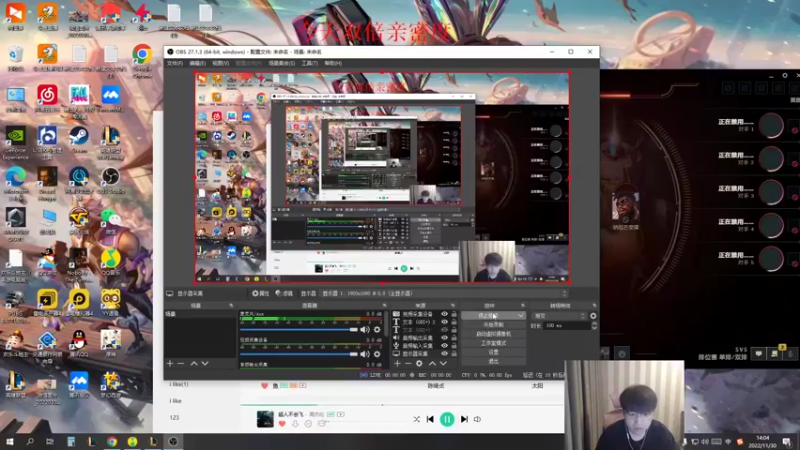This screenshot has width=800, height=450.
Task: Add a new scene with the Scenes plus icon
Action: pos(170,363)
